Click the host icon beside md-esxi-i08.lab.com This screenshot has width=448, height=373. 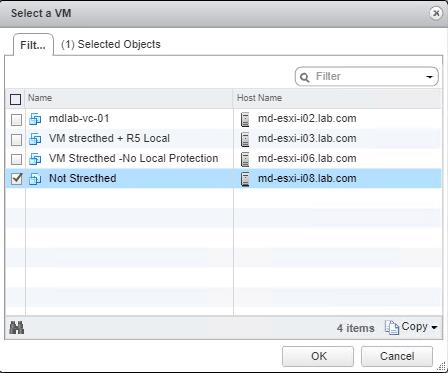[x=245, y=179]
